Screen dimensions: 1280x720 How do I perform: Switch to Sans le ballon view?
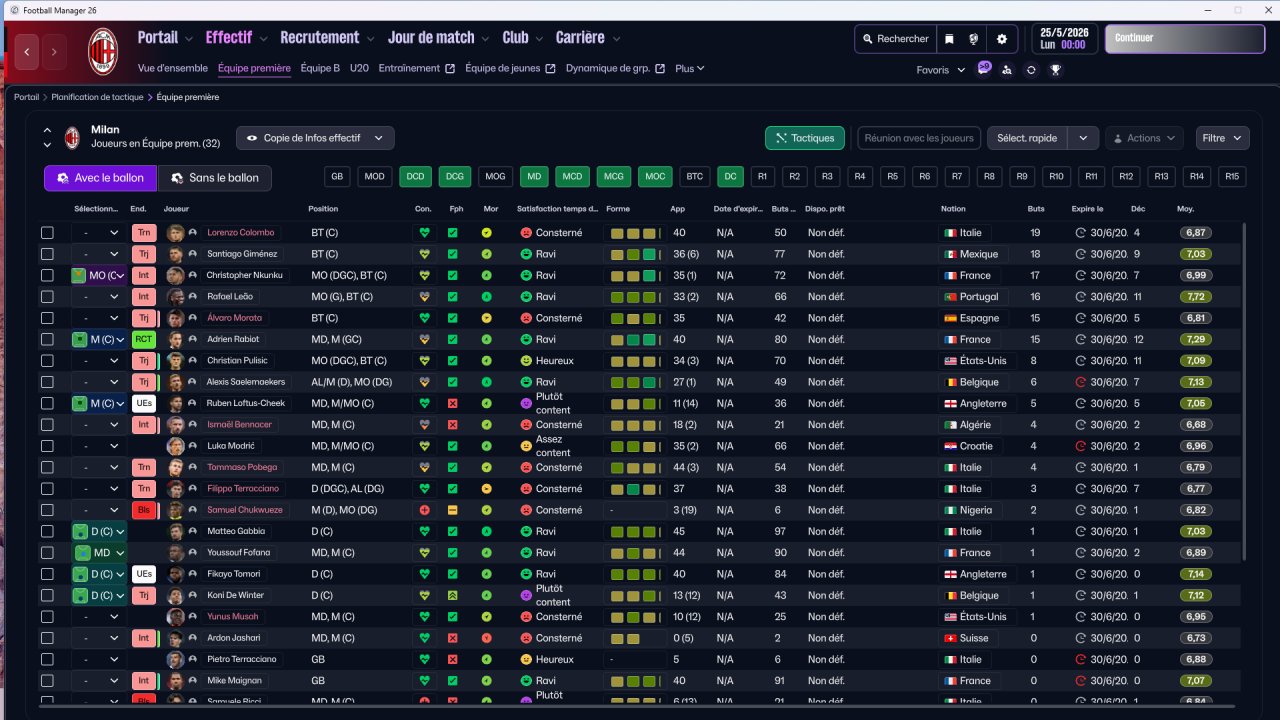pos(215,178)
